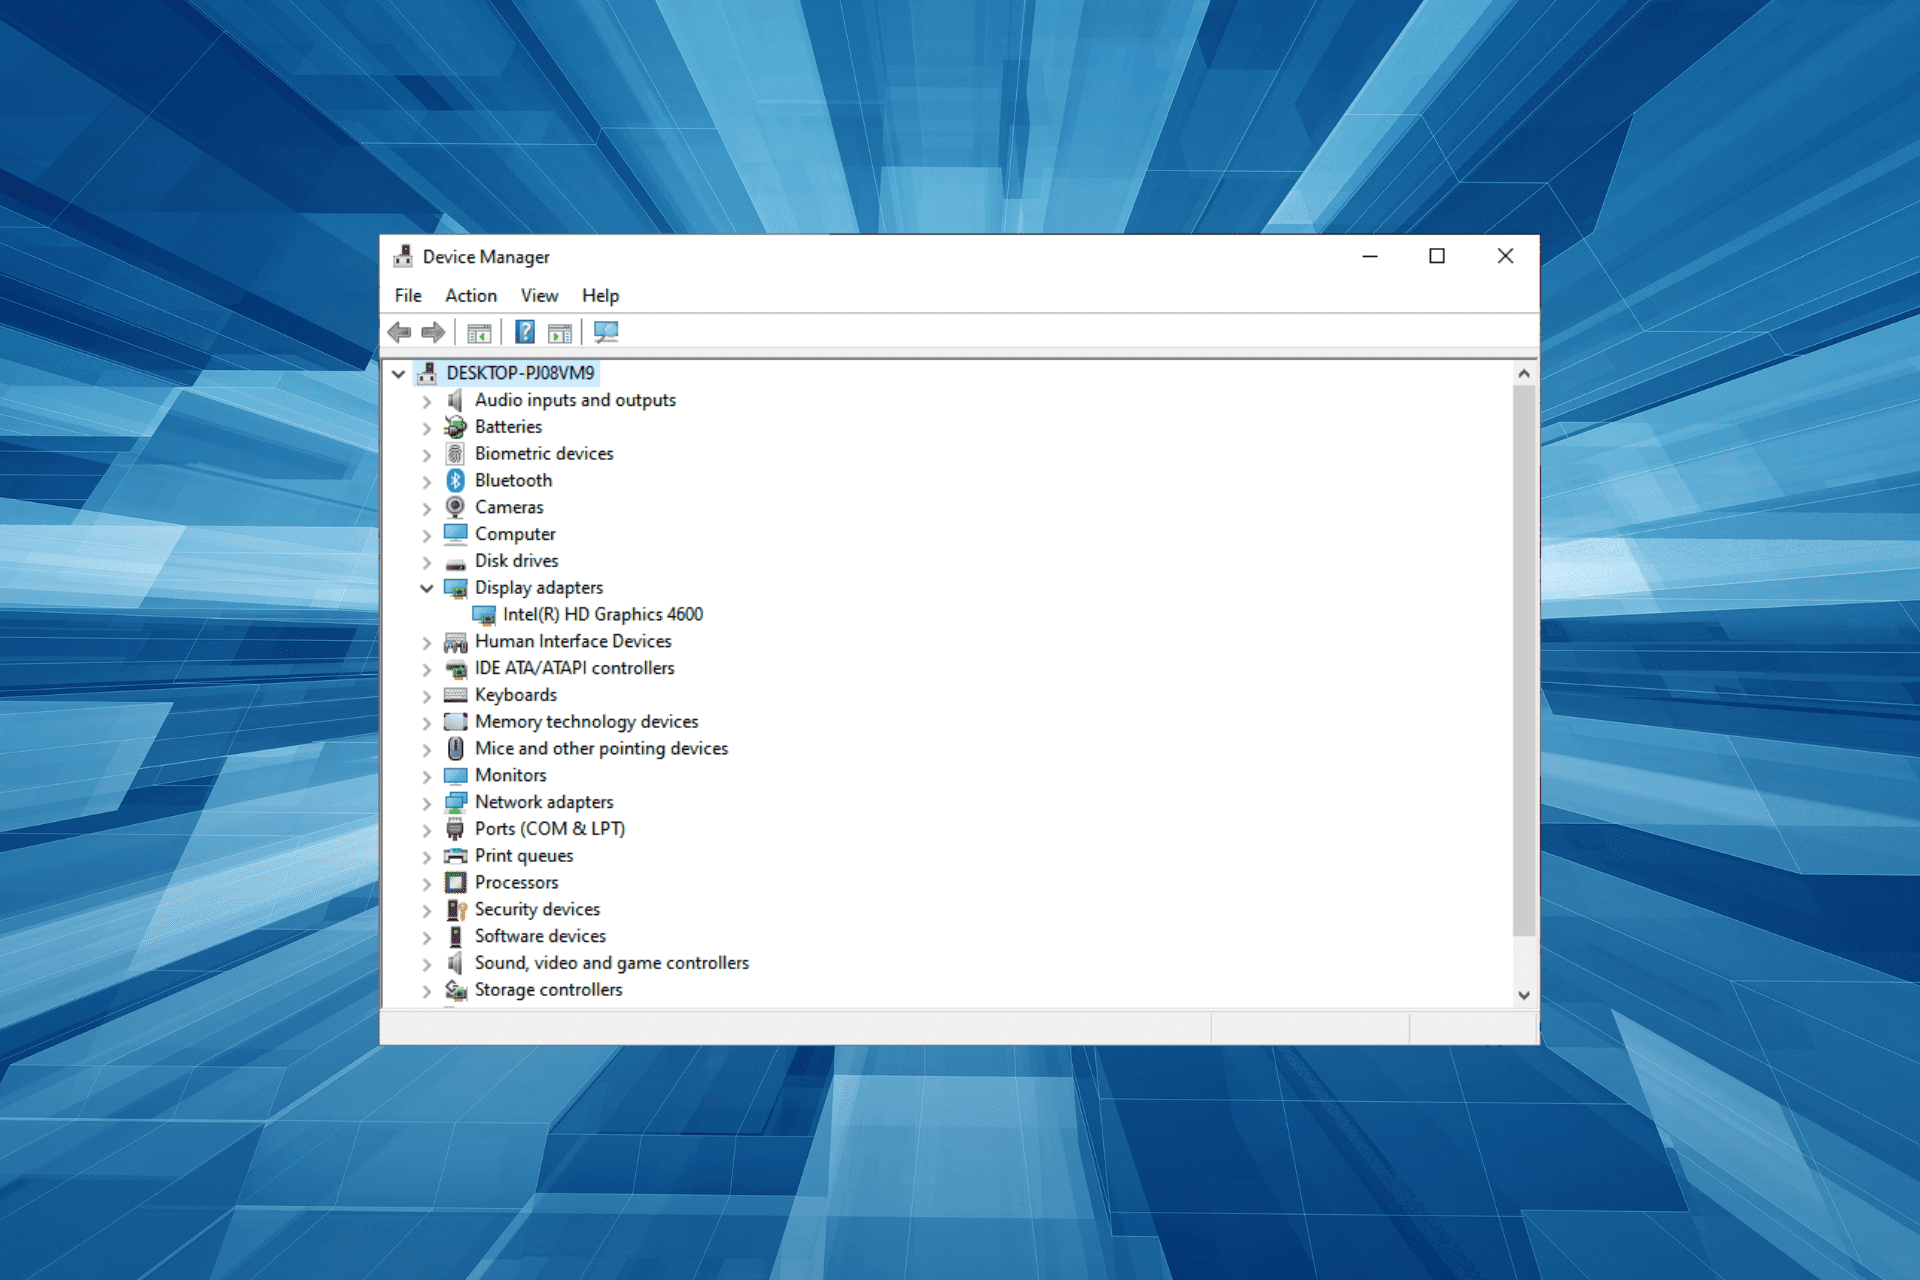Select the Intel(R) HD Graphics 4600 entry

(603, 615)
